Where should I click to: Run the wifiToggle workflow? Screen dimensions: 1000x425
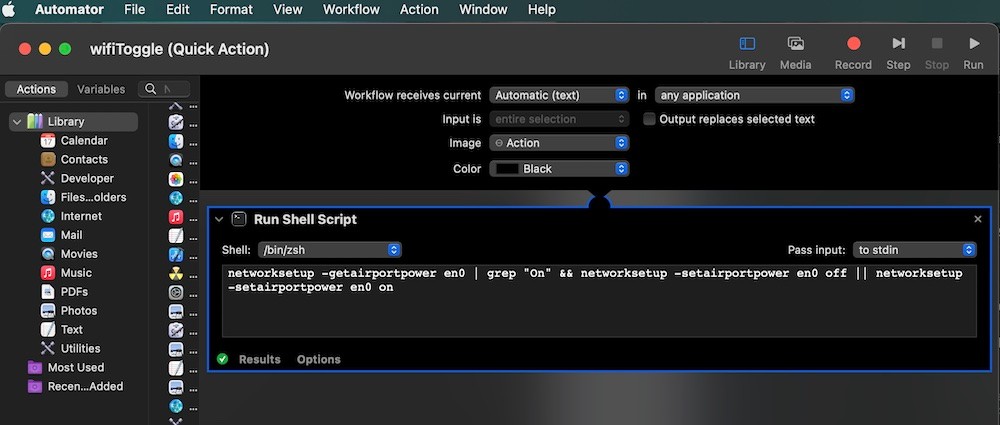973,52
